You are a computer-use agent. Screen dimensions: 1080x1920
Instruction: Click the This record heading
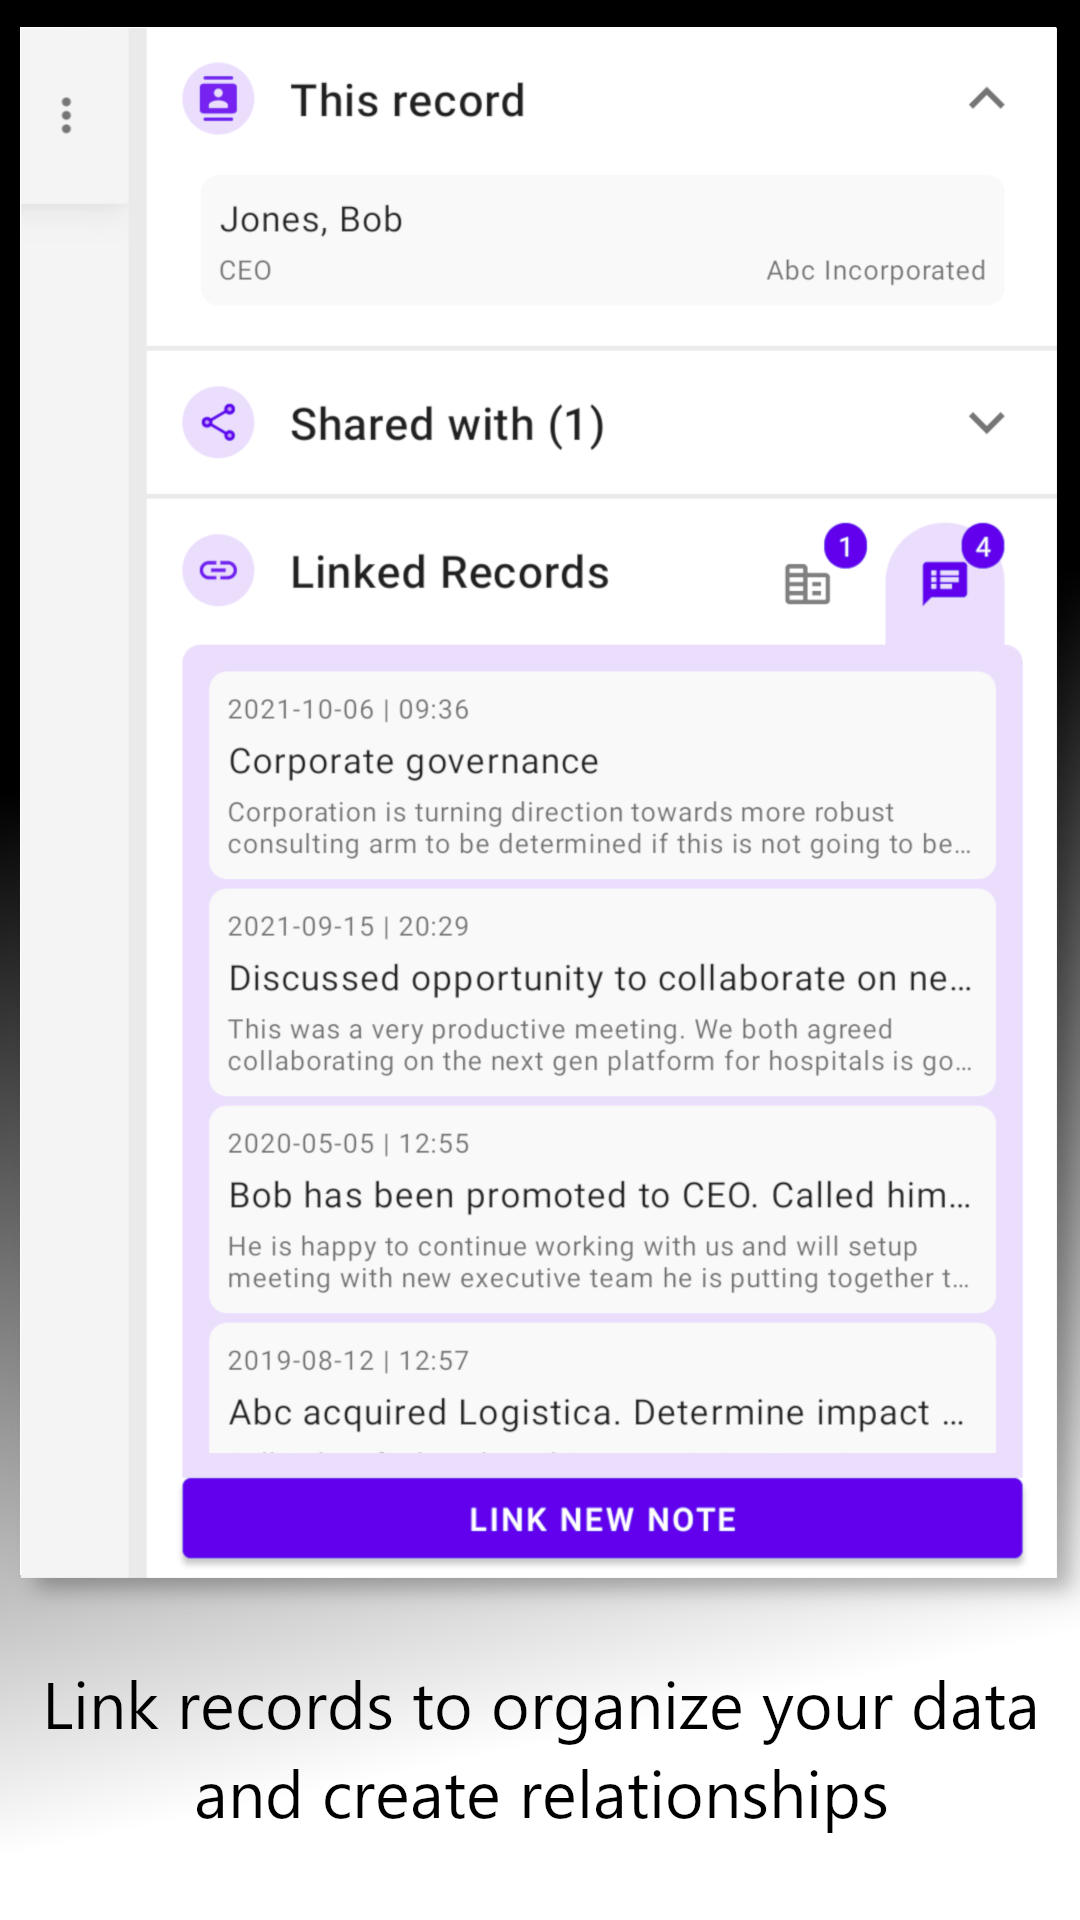407,101
